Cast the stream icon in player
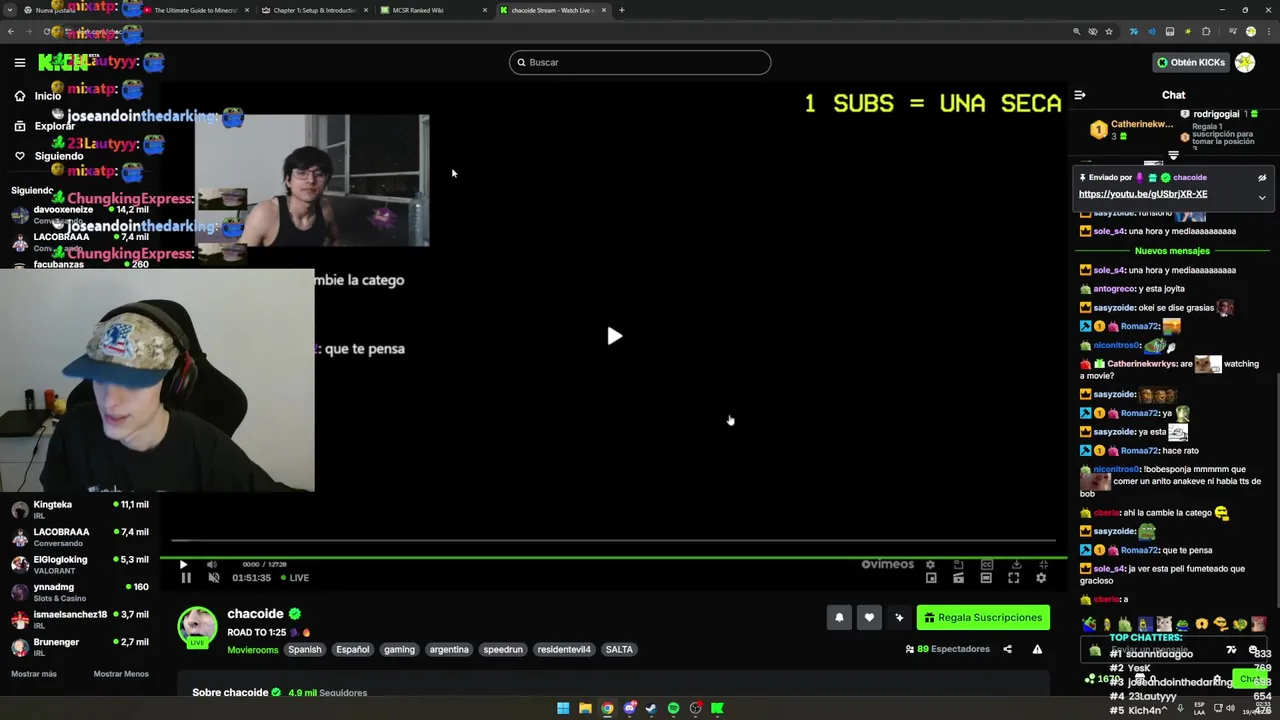Viewport: 1280px width, 720px height. [x=958, y=578]
